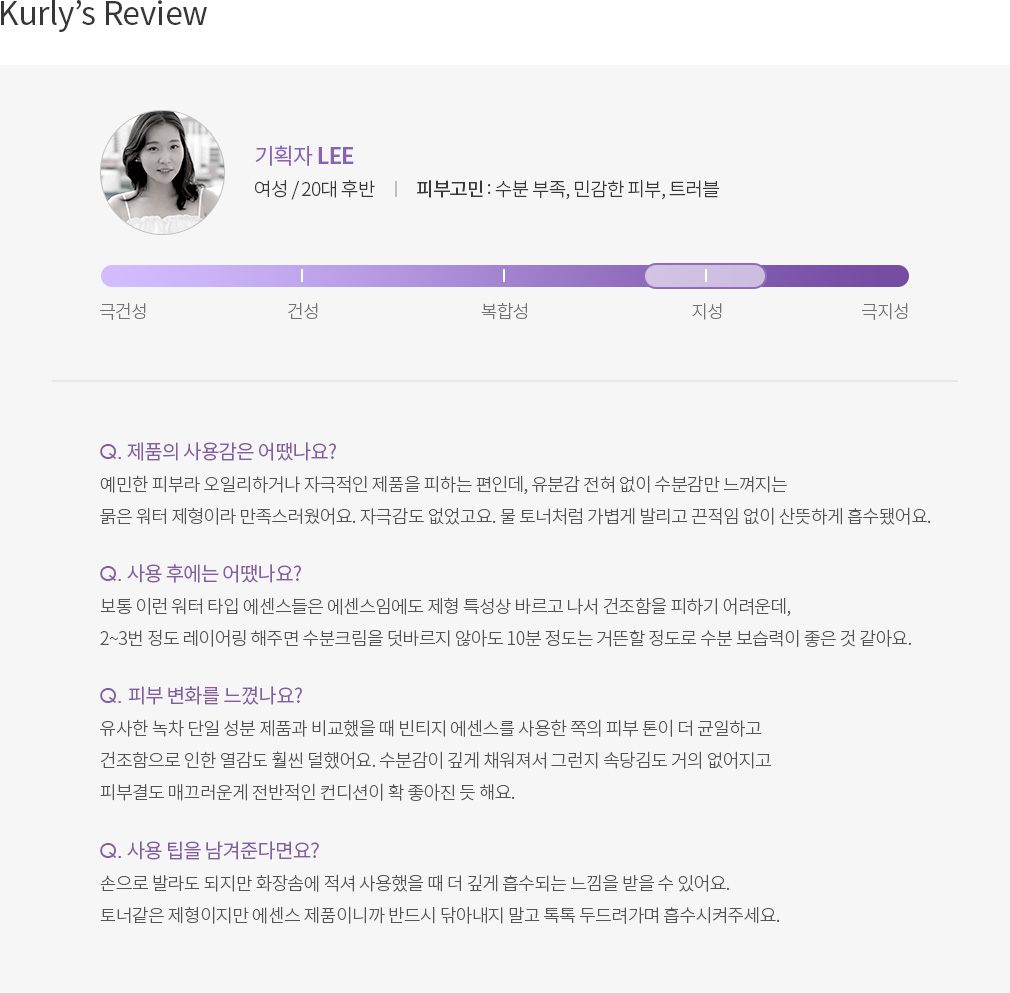Click the 피부고민 skin concerns text
The image size is (1010, 993).
click(567, 189)
